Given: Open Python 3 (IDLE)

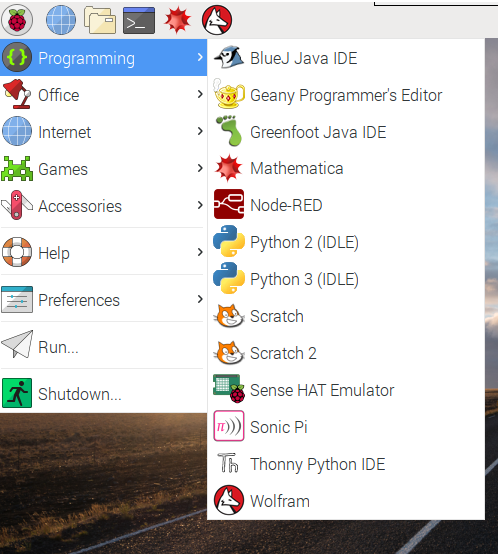Looking at the screenshot, I should 346,278.
